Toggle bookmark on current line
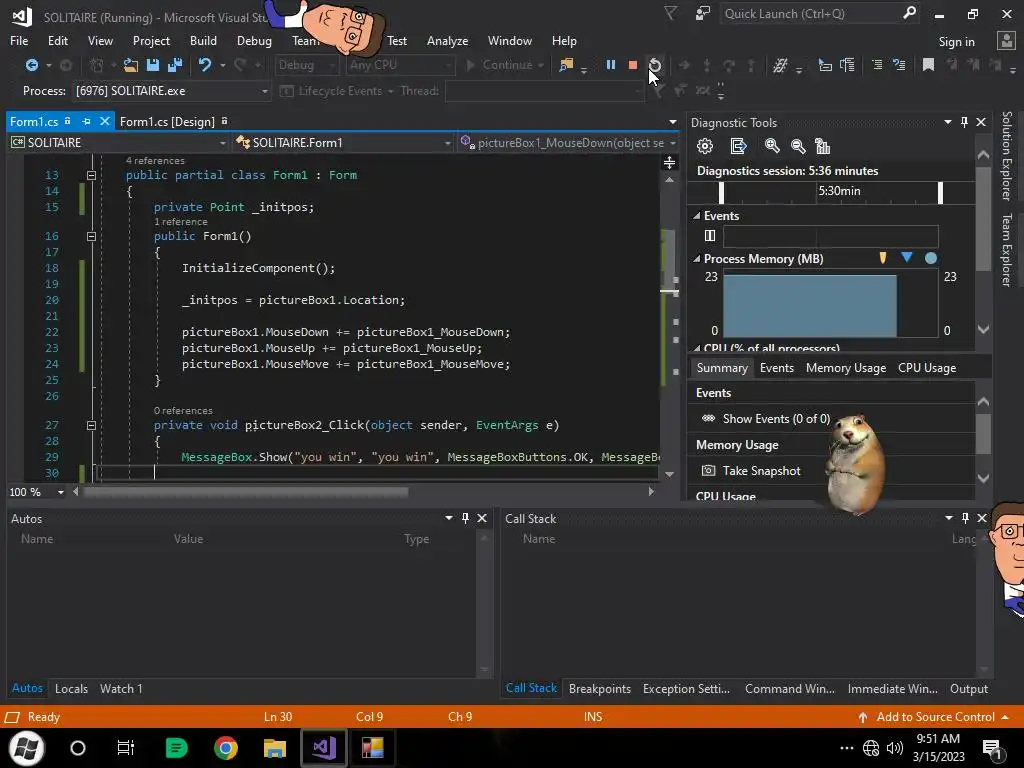1024x768 pixels. tap(928, 65)
